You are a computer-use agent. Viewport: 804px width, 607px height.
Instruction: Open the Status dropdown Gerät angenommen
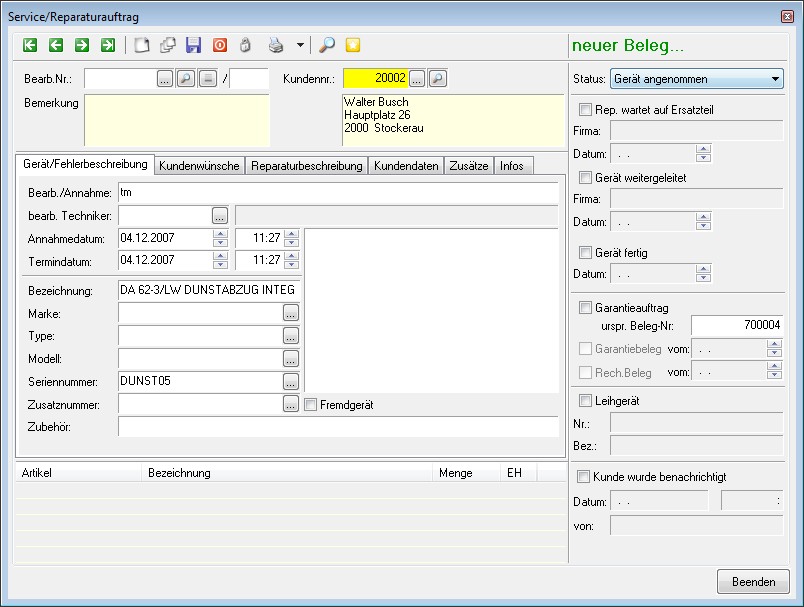697,79
